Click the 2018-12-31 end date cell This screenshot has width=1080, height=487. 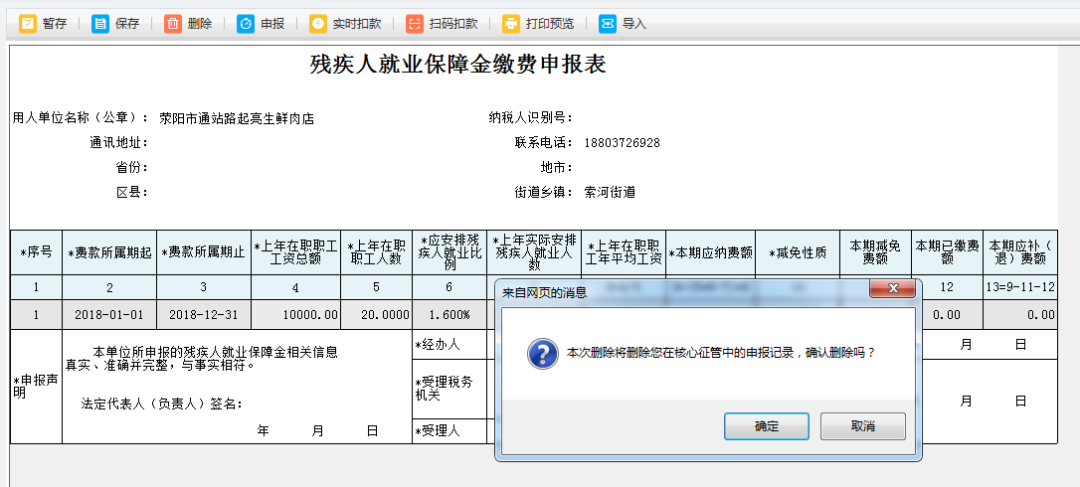(203, 314)
